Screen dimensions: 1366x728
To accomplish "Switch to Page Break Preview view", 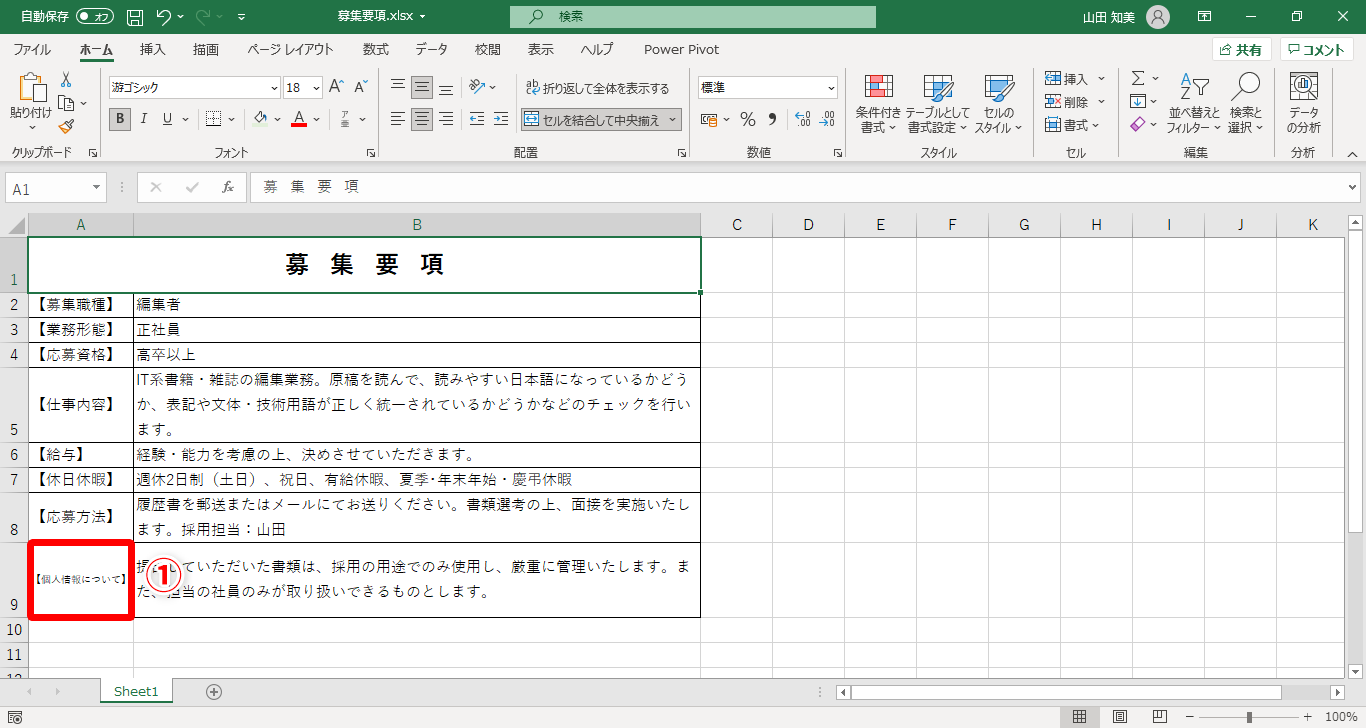I will 1160,717.
